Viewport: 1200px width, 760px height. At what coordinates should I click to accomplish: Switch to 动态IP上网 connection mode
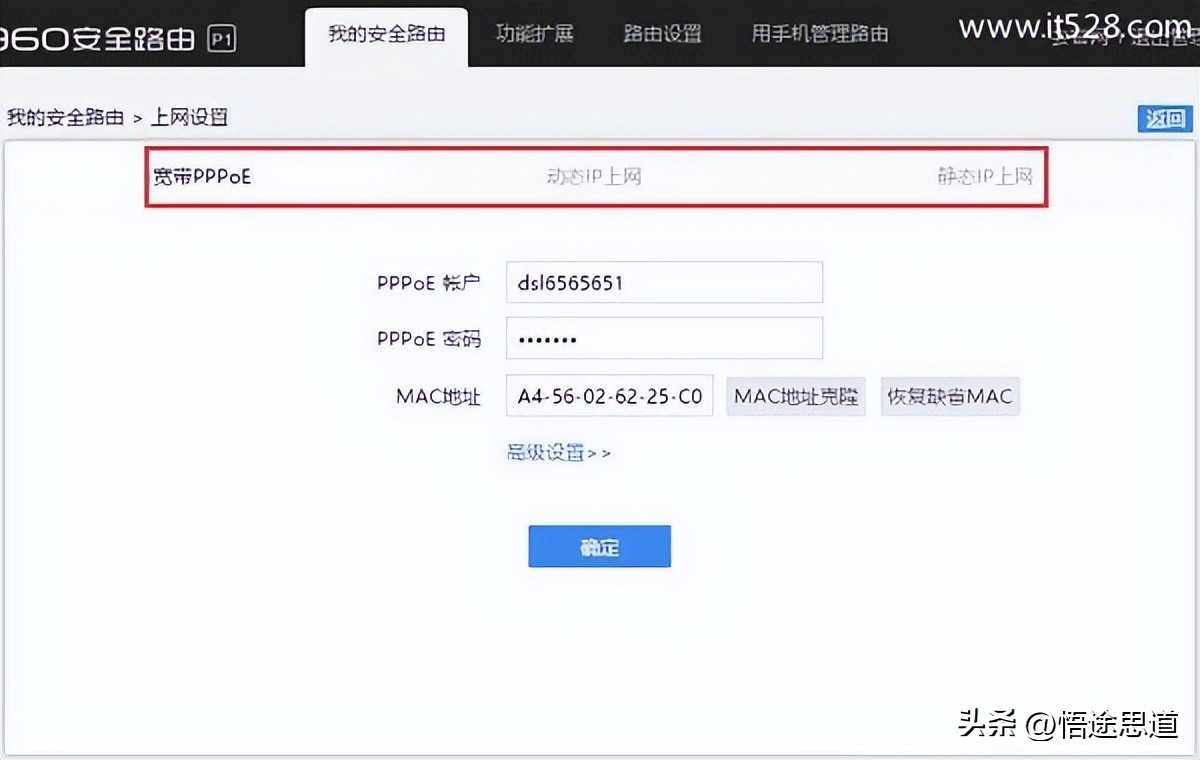point(595,176)
